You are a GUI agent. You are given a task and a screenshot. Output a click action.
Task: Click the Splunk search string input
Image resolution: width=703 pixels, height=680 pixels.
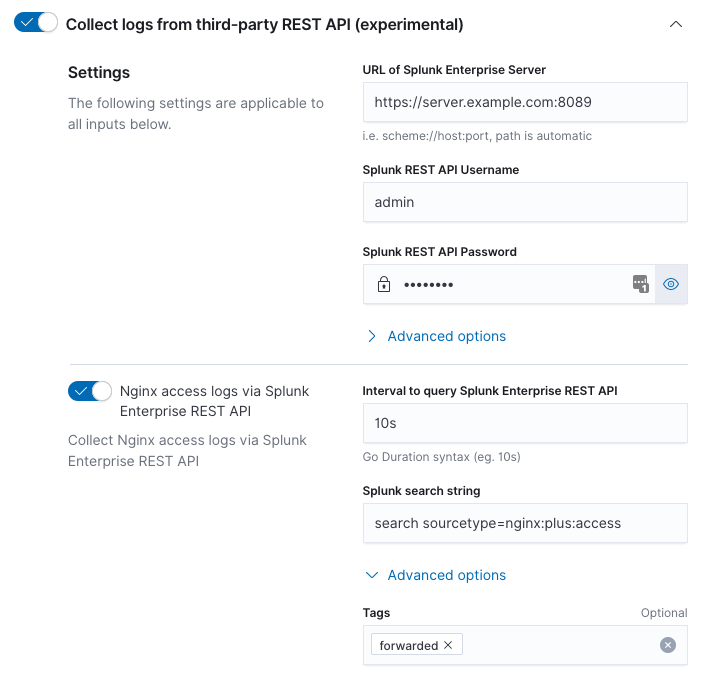pos(525,523)
